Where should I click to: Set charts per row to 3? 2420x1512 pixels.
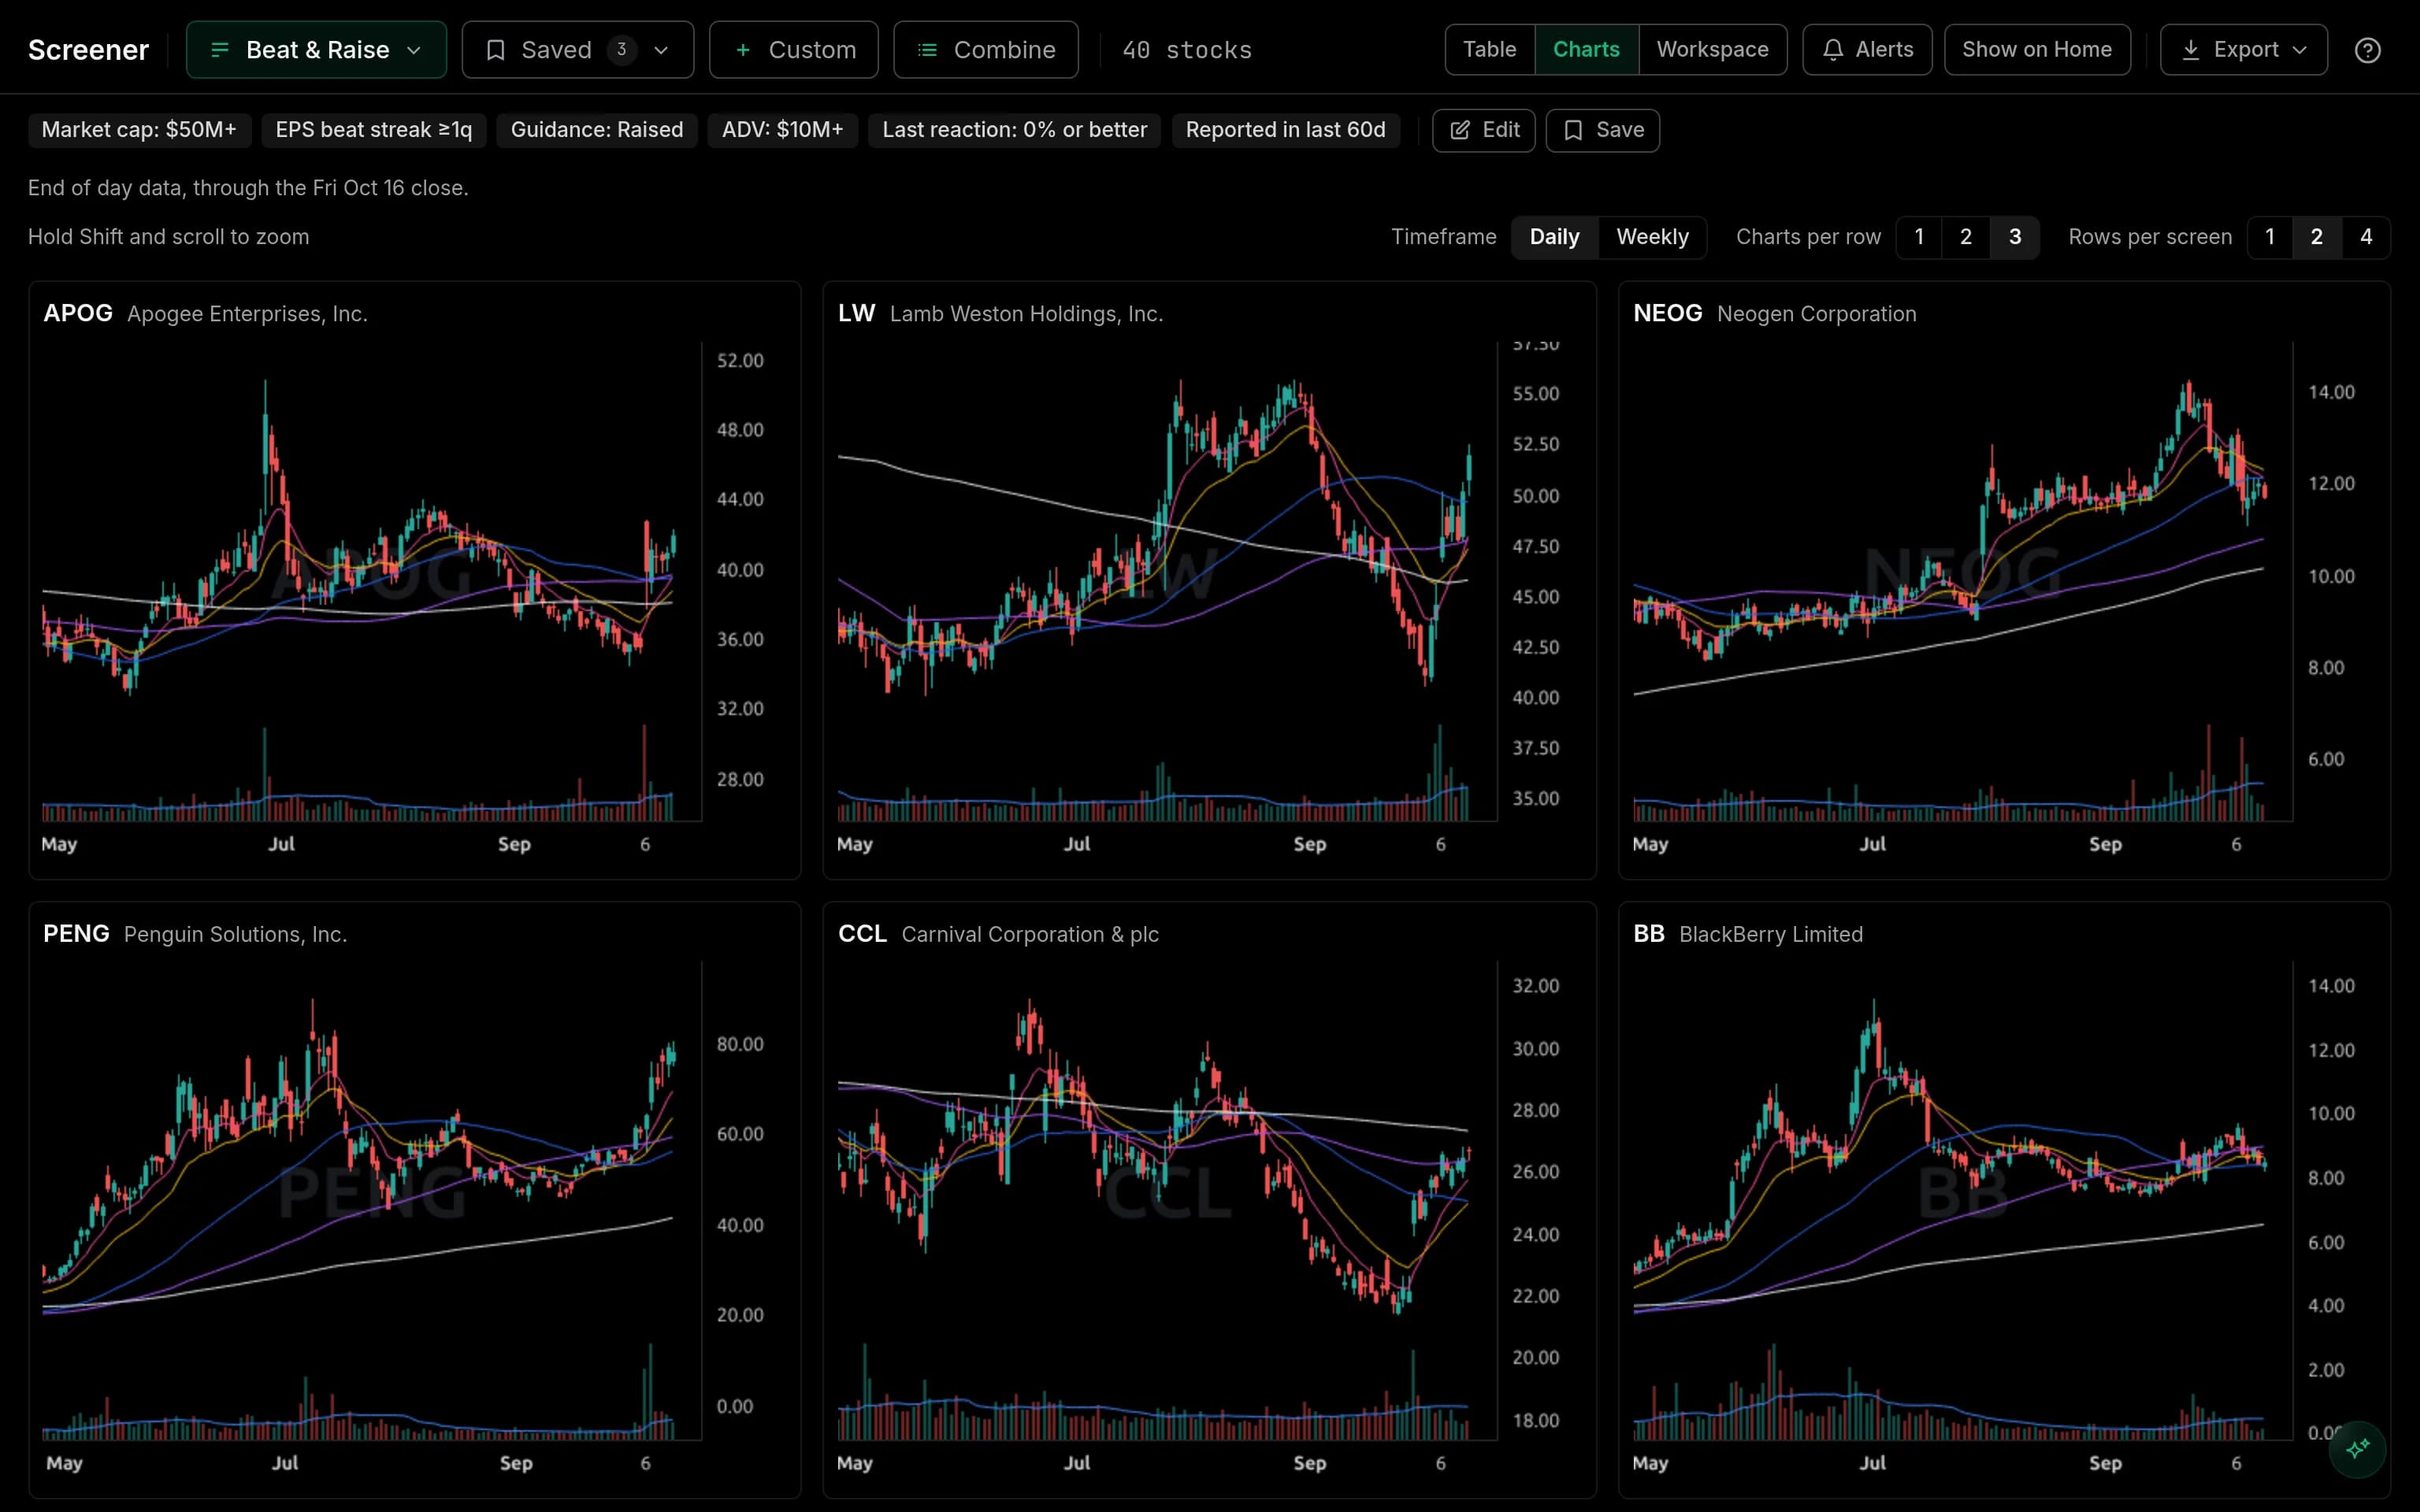coord(2015,237)
